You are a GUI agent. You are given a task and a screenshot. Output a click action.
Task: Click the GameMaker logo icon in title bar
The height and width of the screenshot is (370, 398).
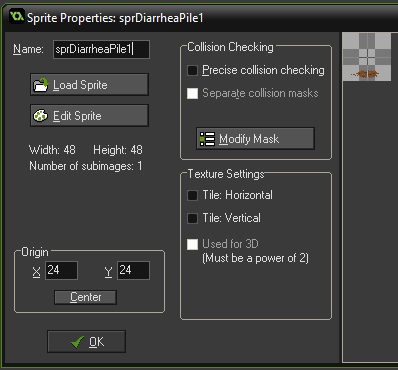click(x=16, y=17)
